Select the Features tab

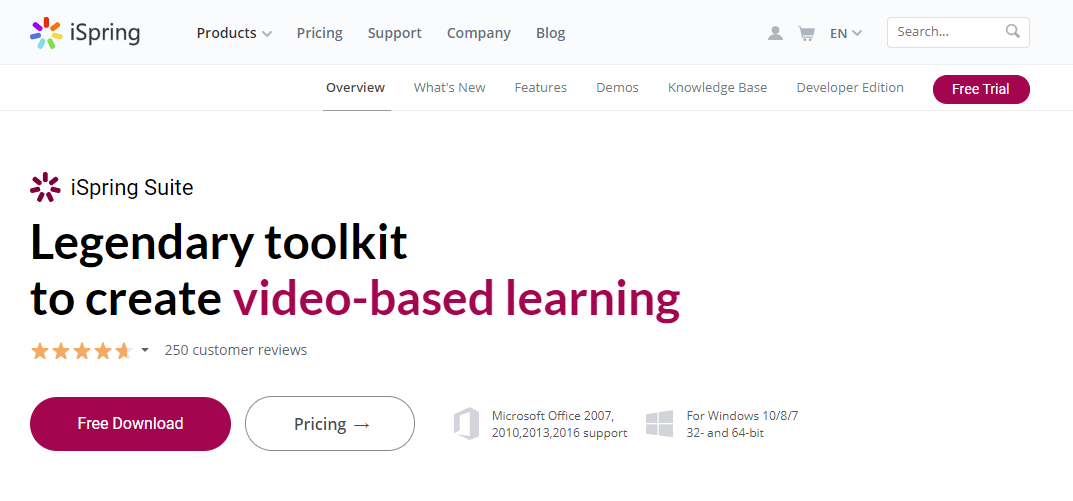click(541, 88)
